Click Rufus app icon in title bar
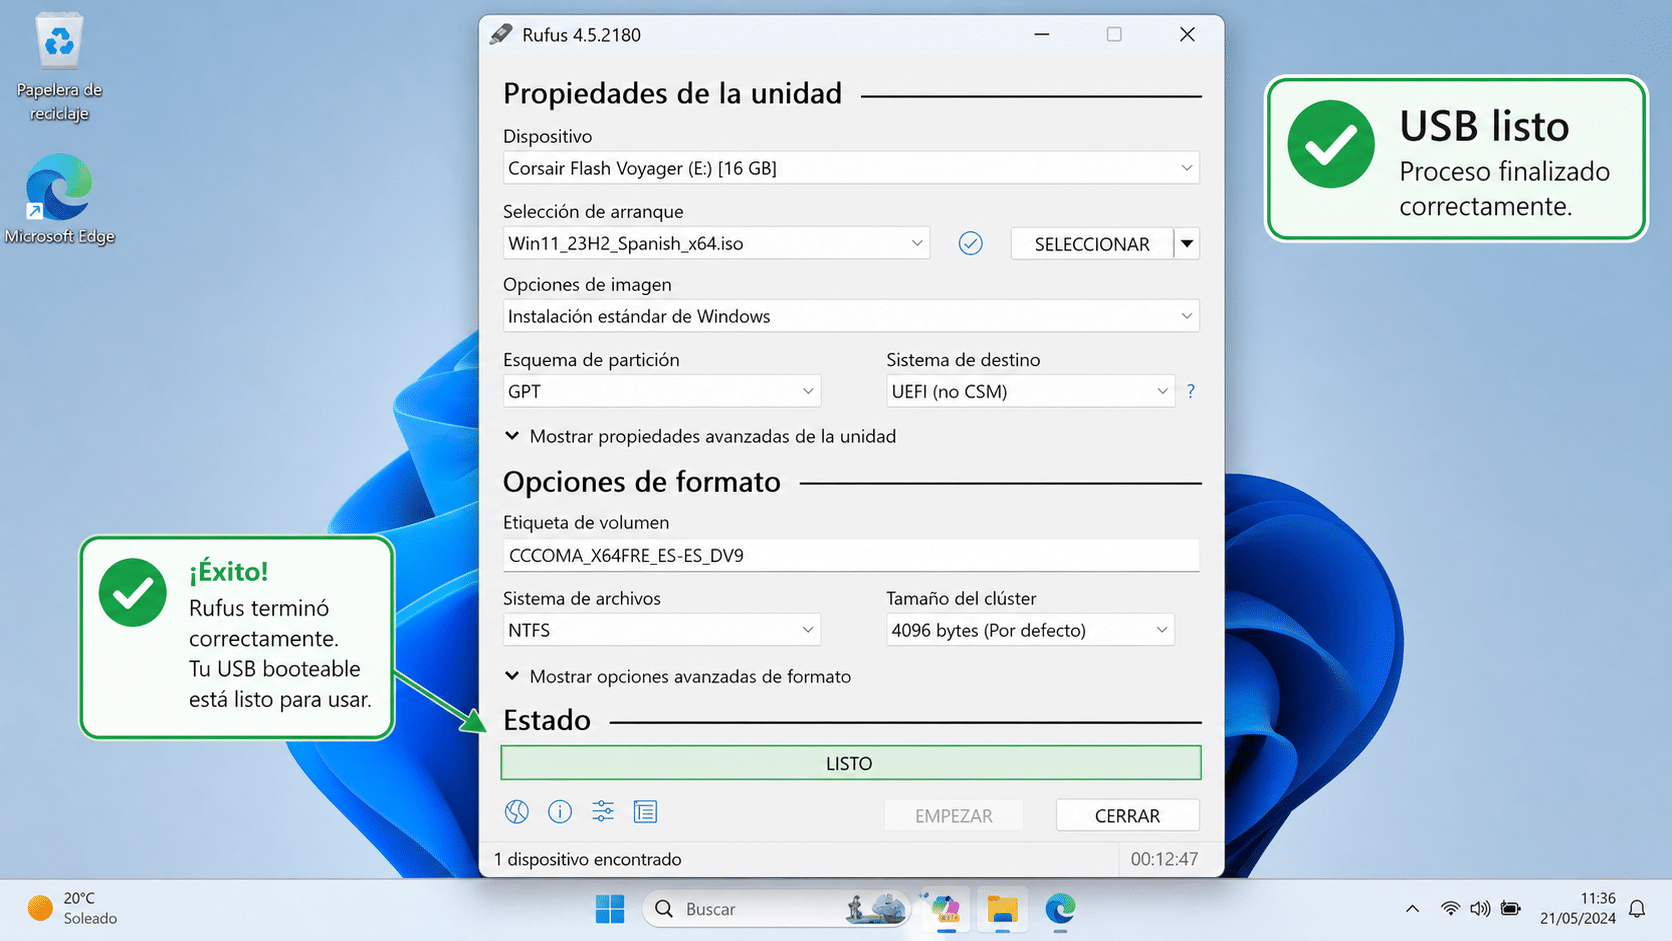The width and height of the screenshot is (1672, 941). [501, 34]
